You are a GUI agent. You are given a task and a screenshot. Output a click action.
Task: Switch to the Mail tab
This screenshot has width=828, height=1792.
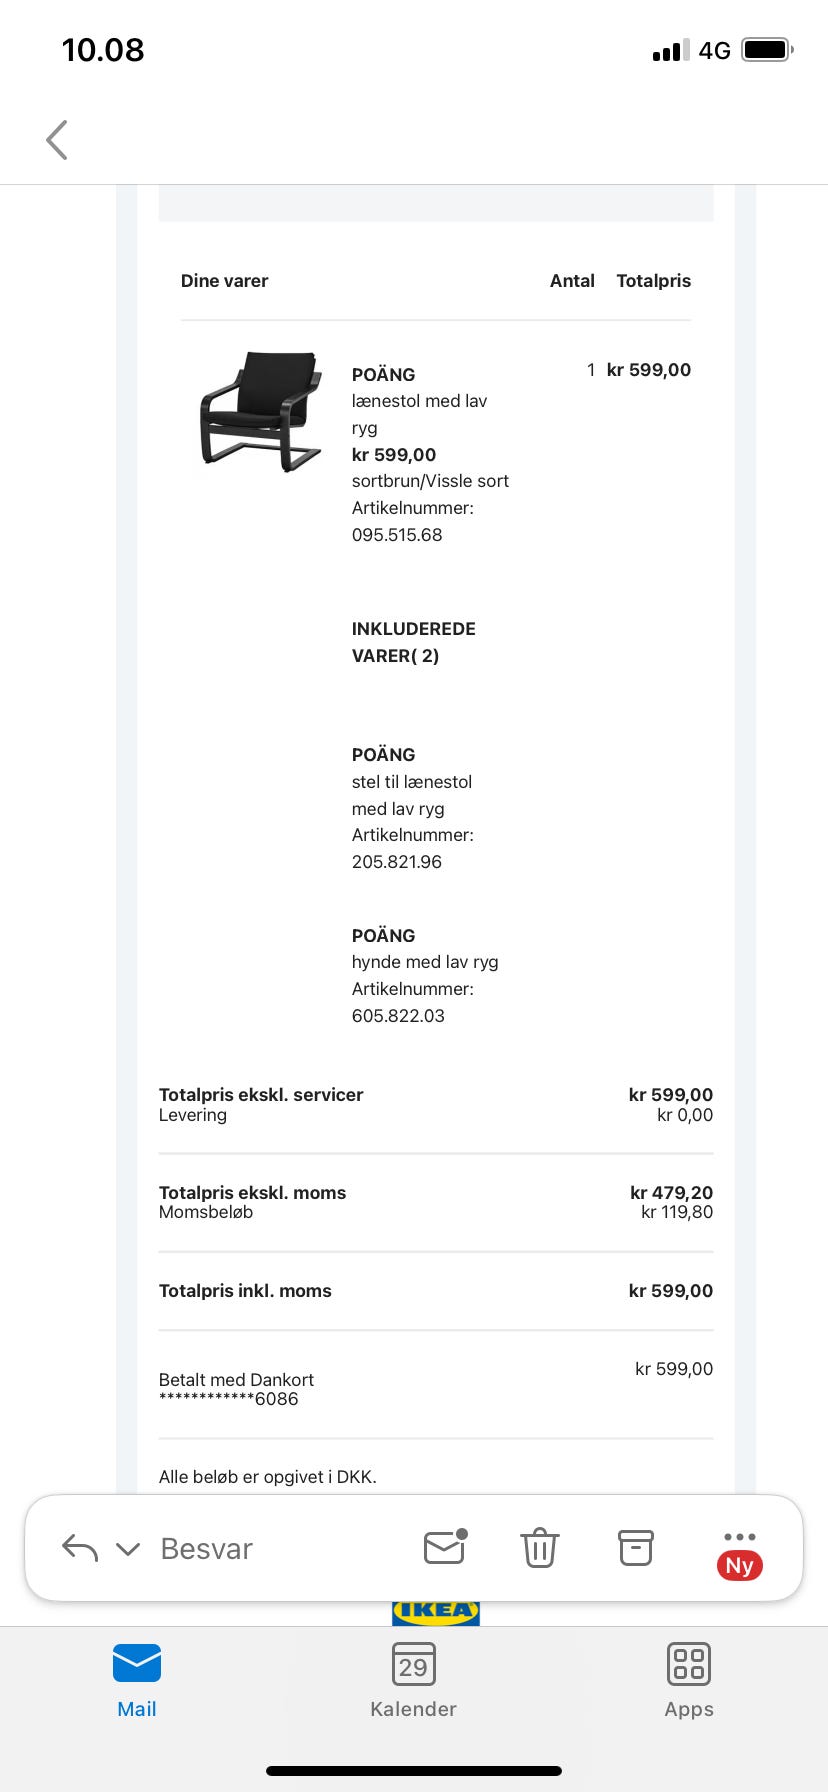point(137,1681)
